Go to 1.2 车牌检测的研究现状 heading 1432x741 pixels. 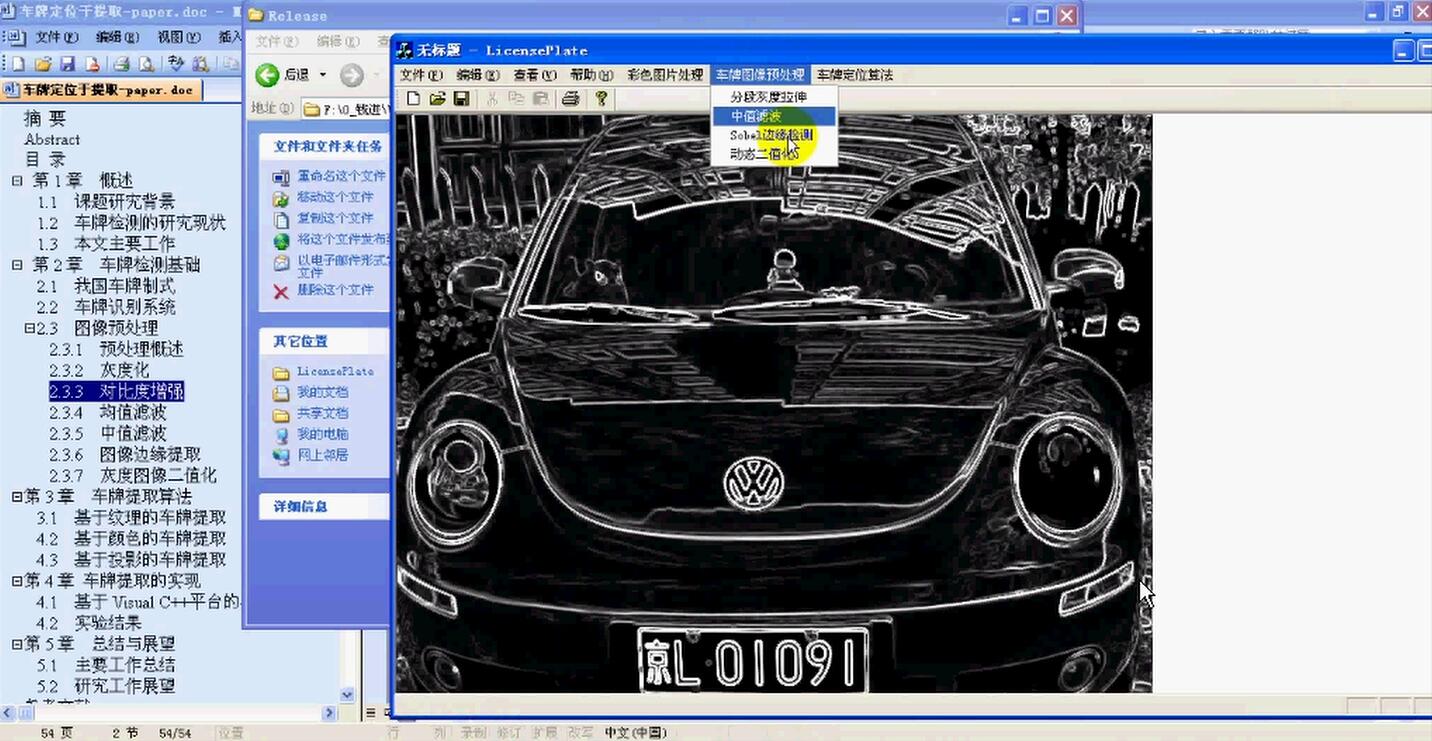[132, 223]
